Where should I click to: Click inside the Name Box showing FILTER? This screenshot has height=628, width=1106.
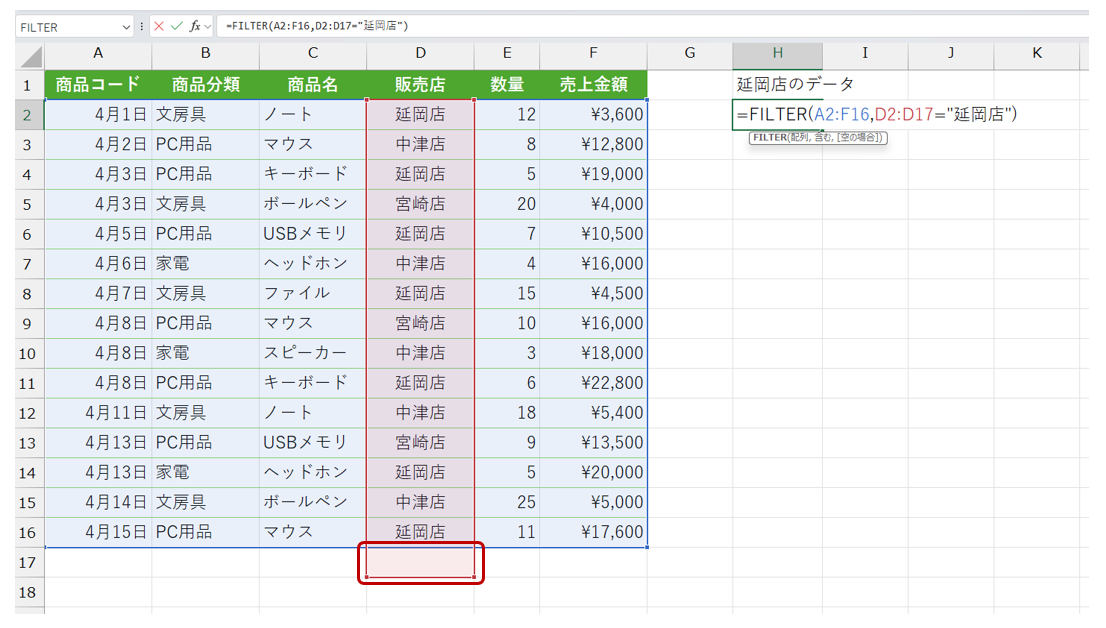tap(68, 27)
